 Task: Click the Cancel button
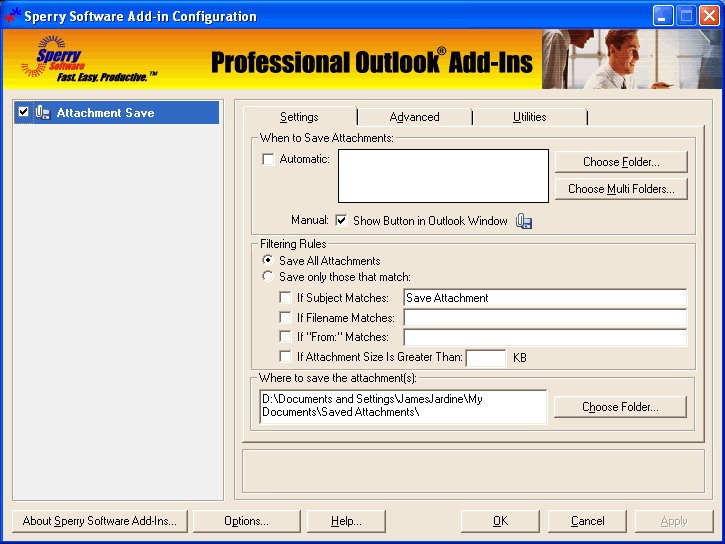(x=587, y=521)
